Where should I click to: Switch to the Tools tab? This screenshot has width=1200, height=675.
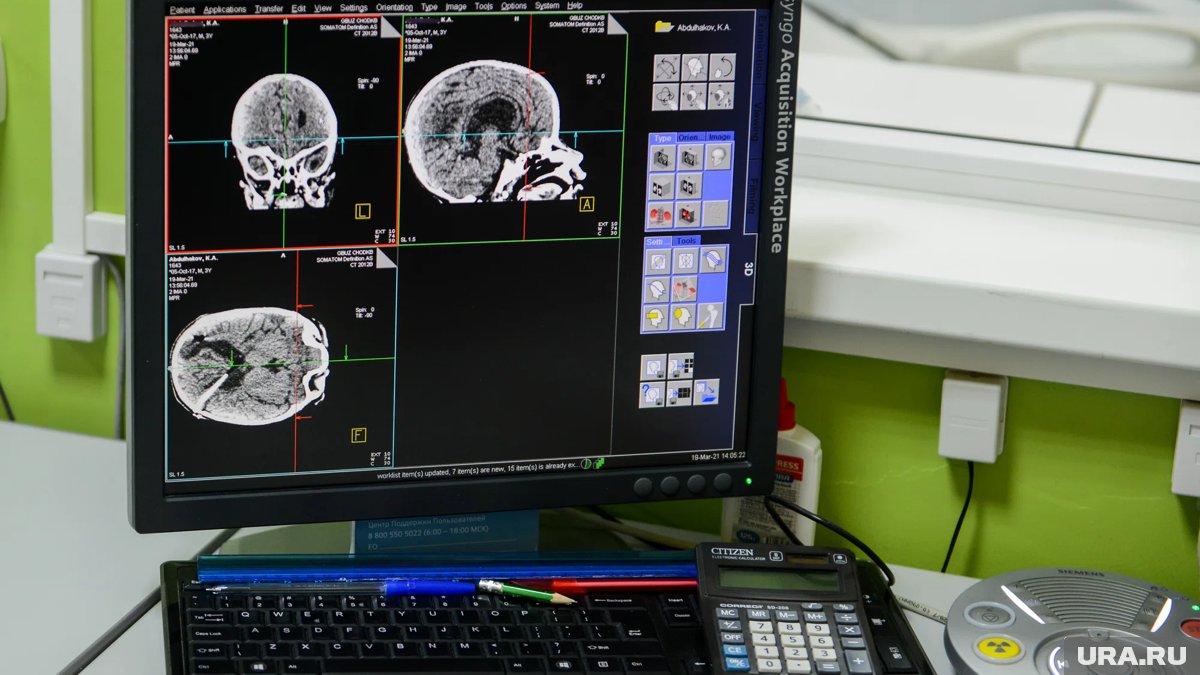coord(686,241)
